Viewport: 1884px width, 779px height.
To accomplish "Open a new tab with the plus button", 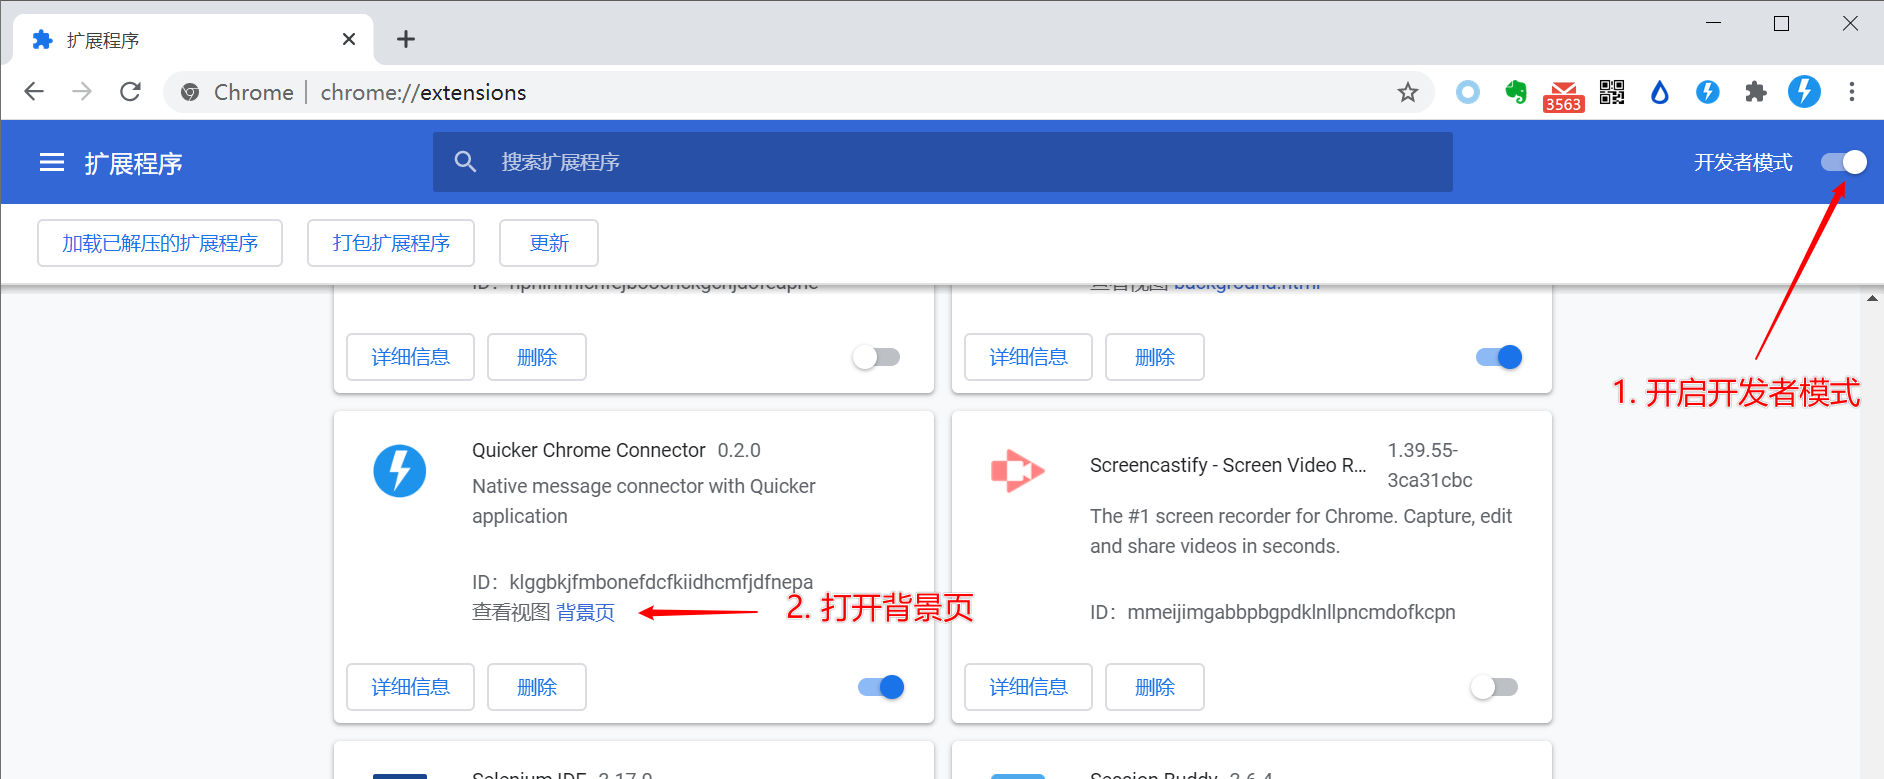I will 405,39.
